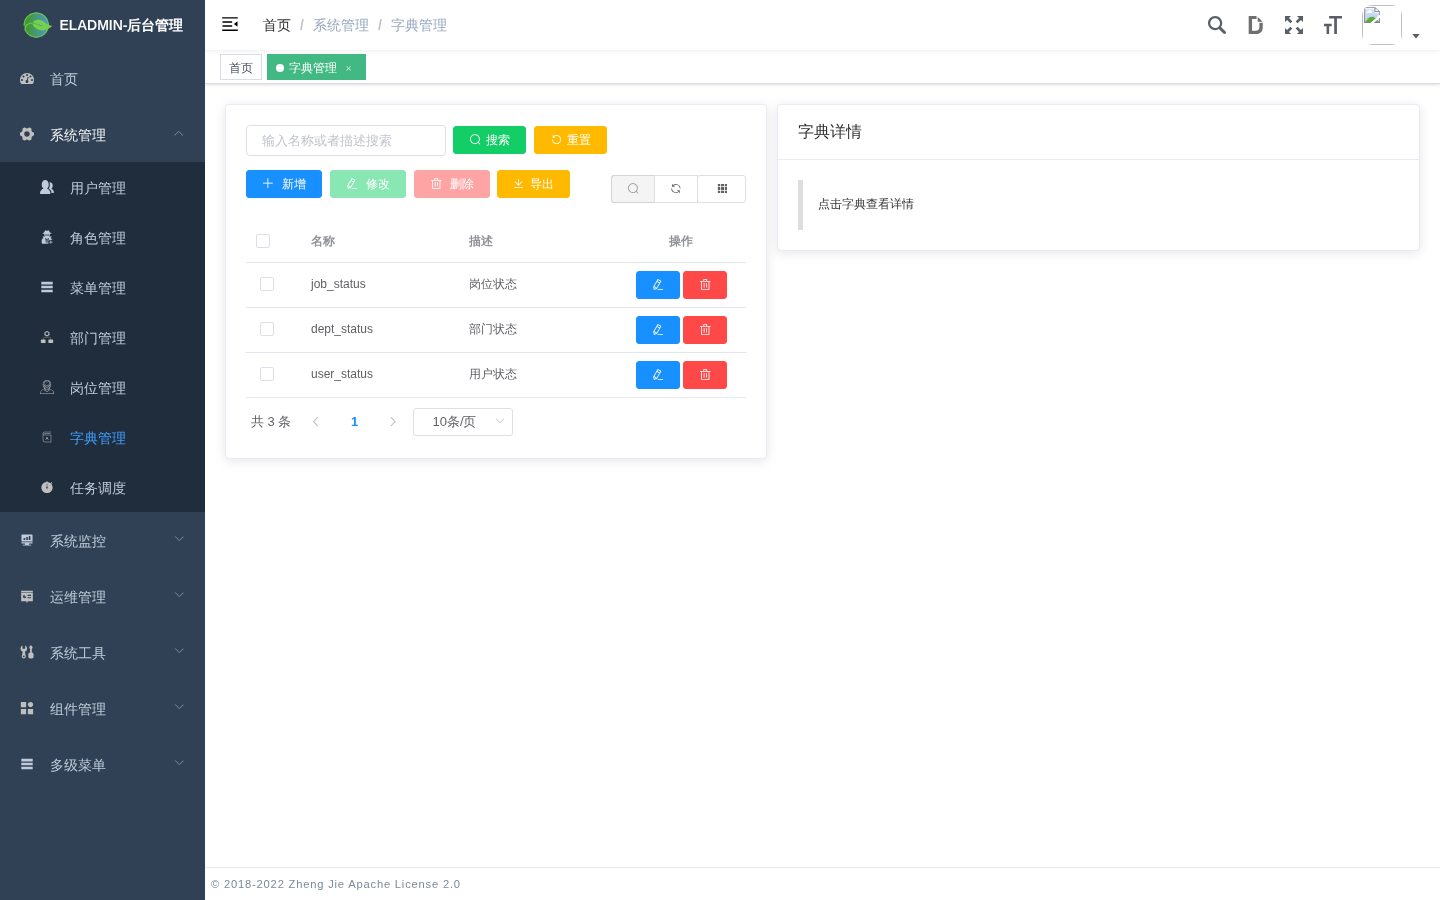Image resolution: width=1440 pixels, height=900 pixels.
Task: Expand the 系统监控 sidebar menu
Action: 102,540
